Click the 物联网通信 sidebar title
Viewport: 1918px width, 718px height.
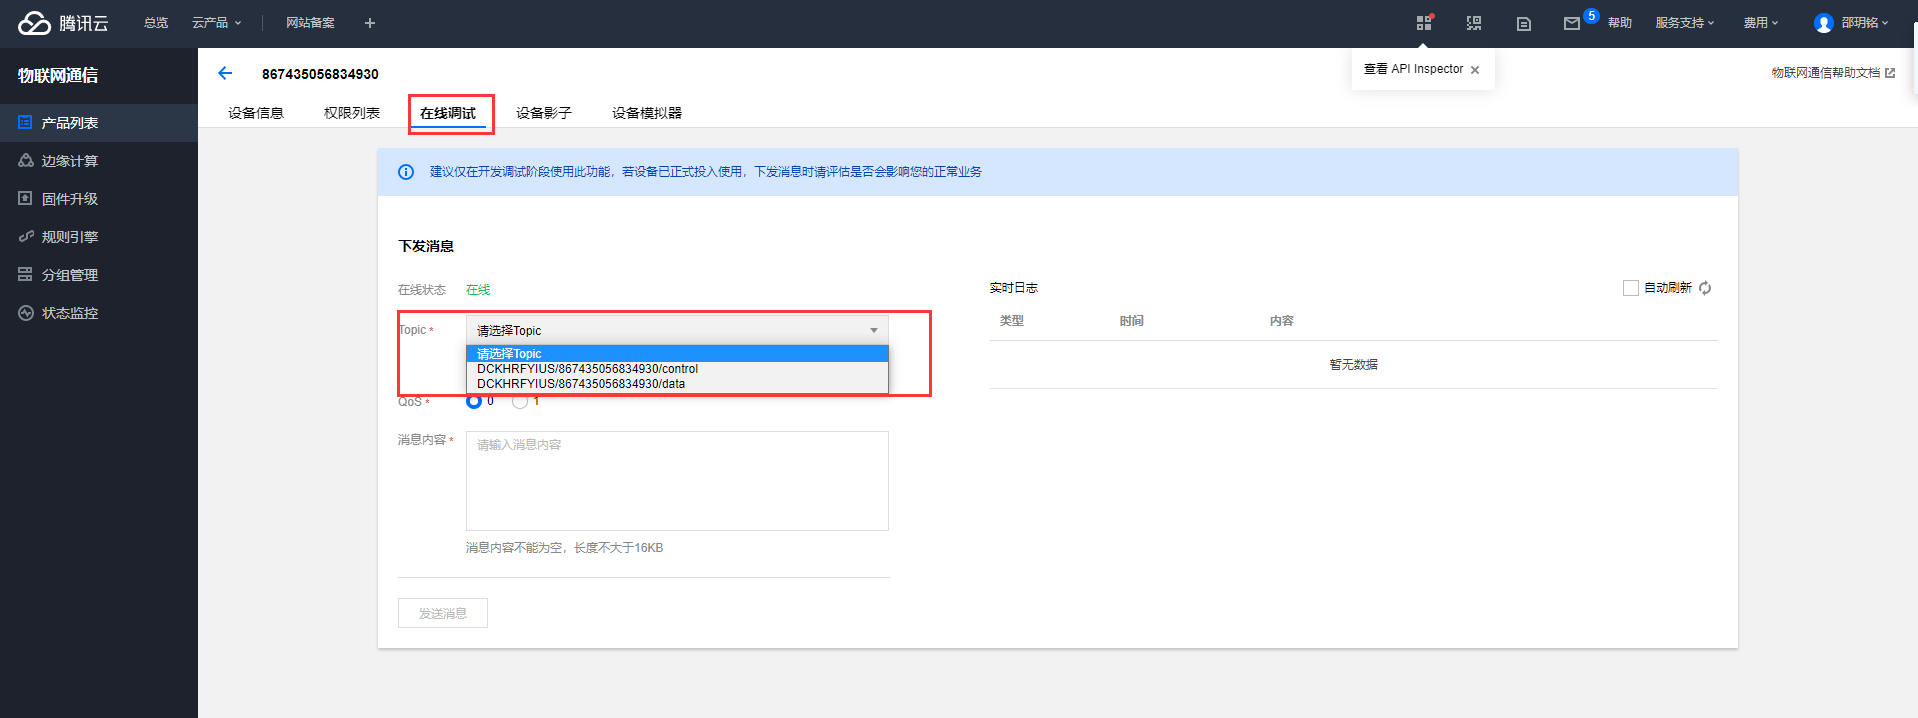point(58,76)
